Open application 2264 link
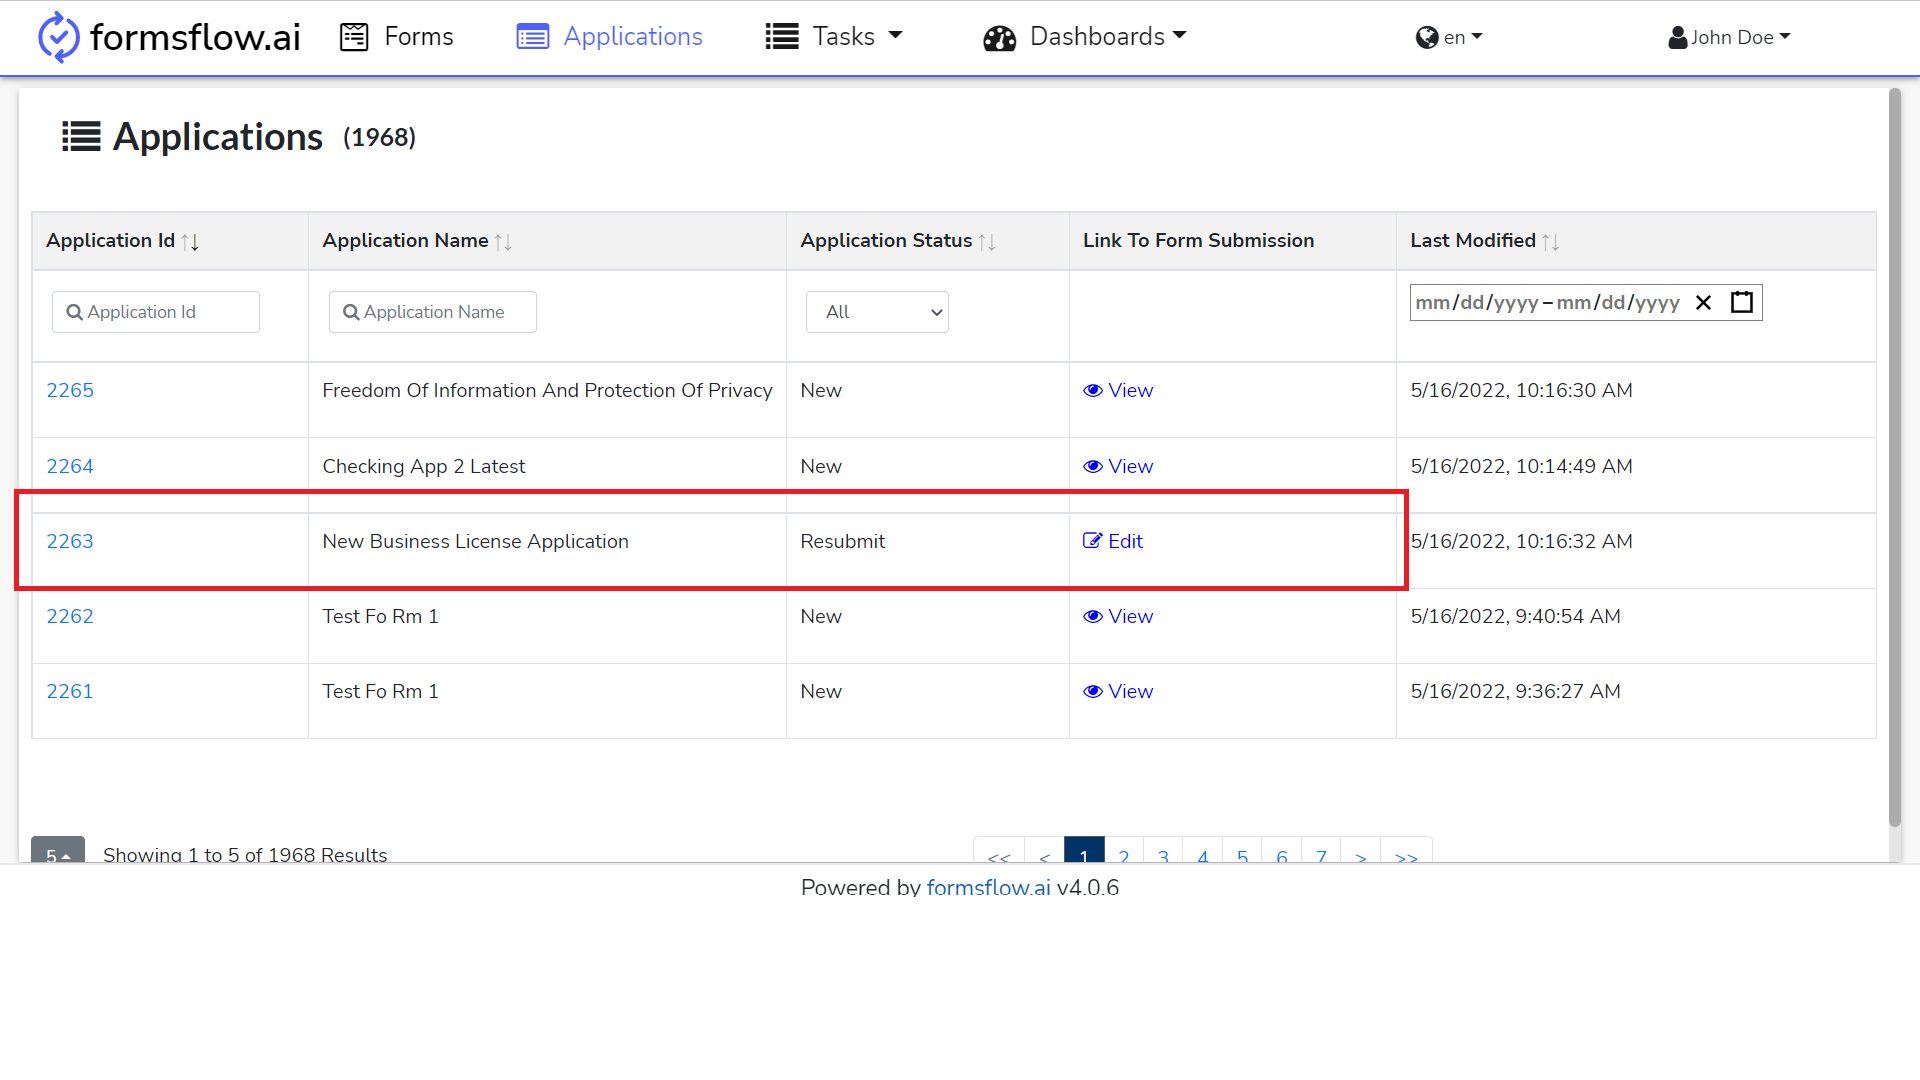The image size is (1920, 1080). (x=70, y=466)
